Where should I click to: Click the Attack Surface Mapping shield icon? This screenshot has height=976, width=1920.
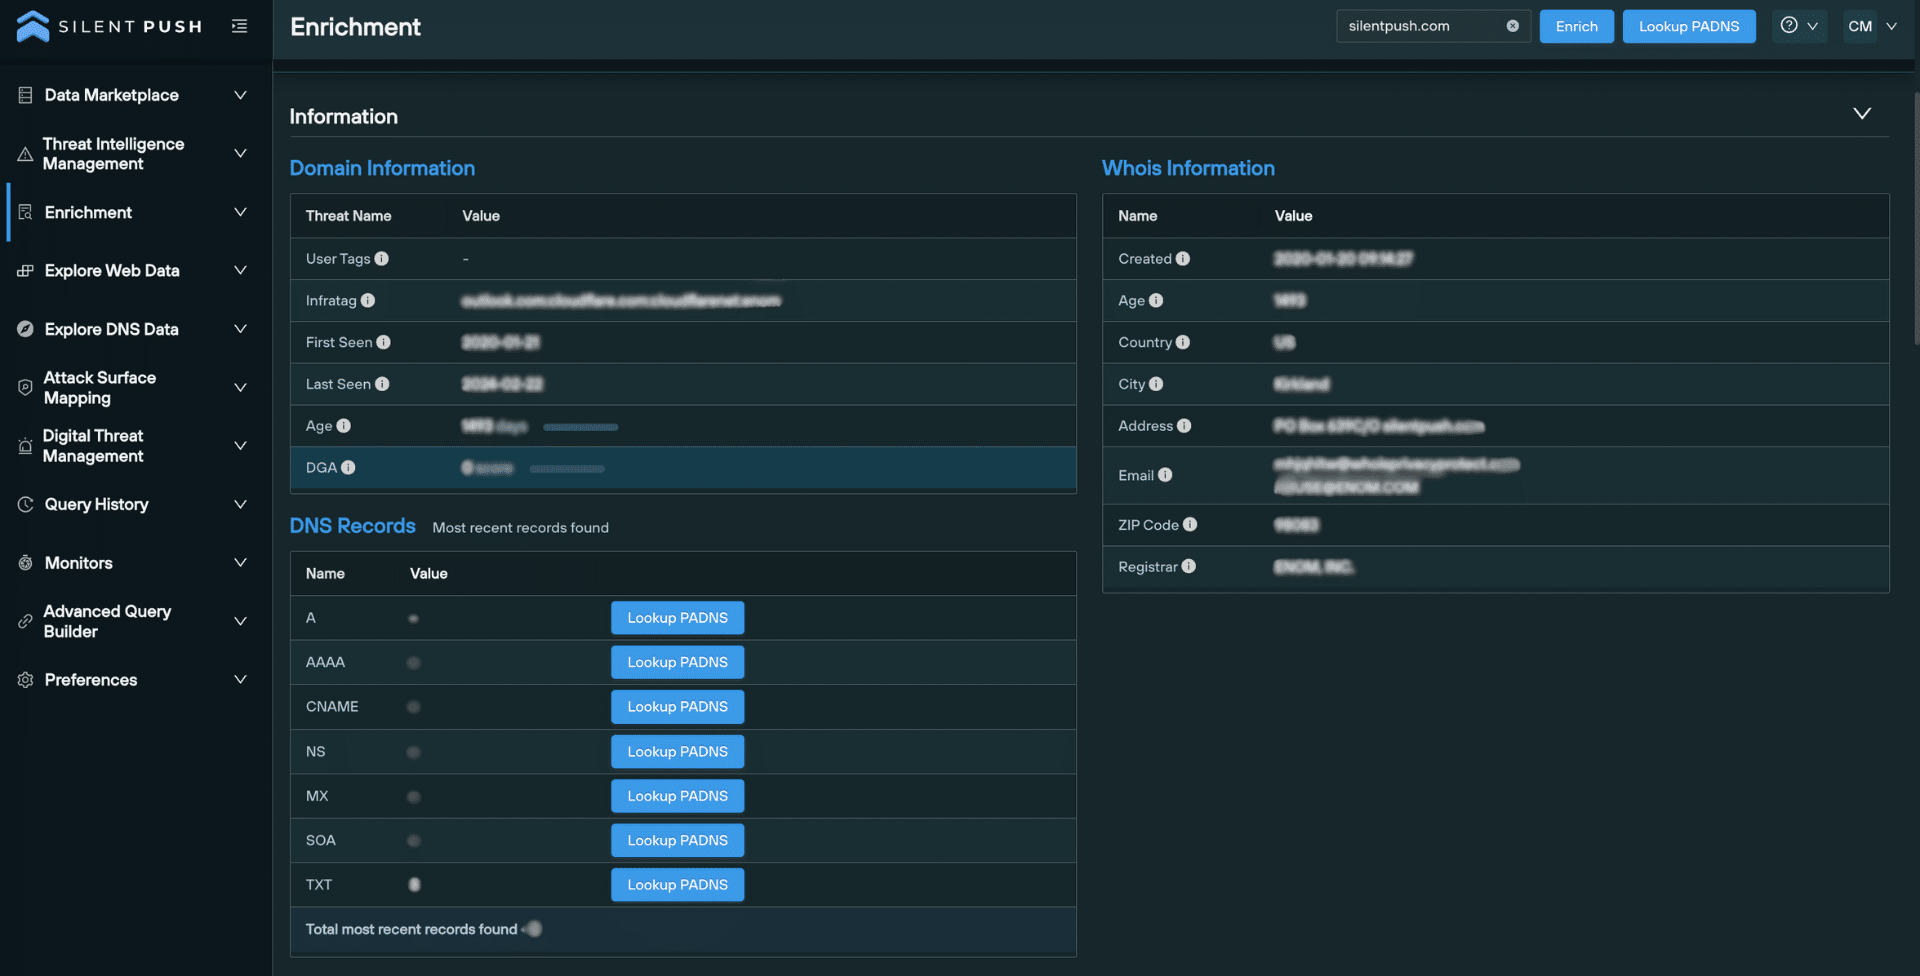pyautogui.click(x=25, y=388)
